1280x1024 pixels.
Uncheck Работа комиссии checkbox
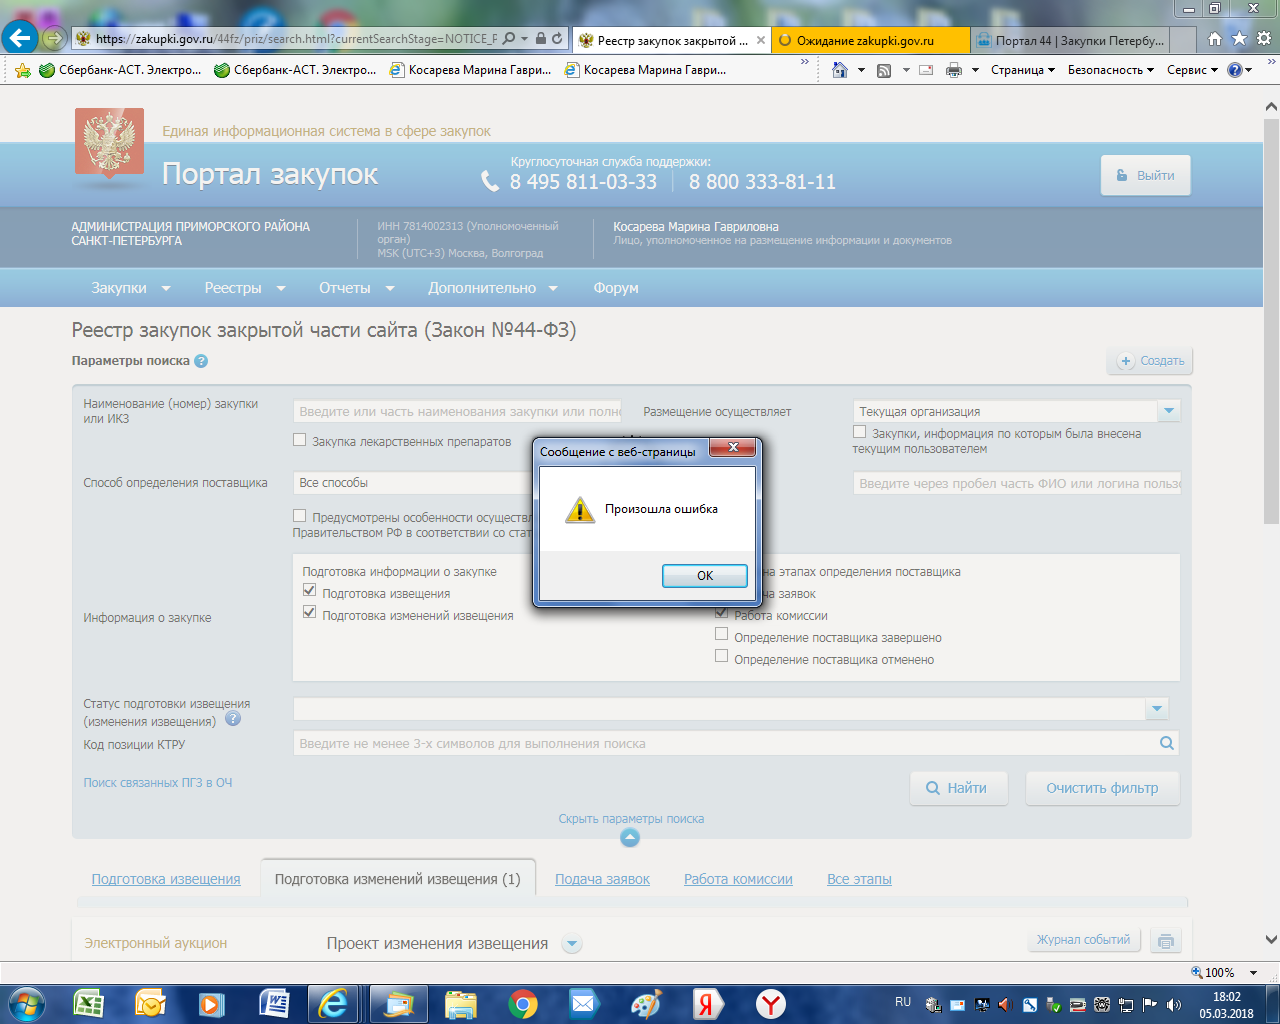722,613
